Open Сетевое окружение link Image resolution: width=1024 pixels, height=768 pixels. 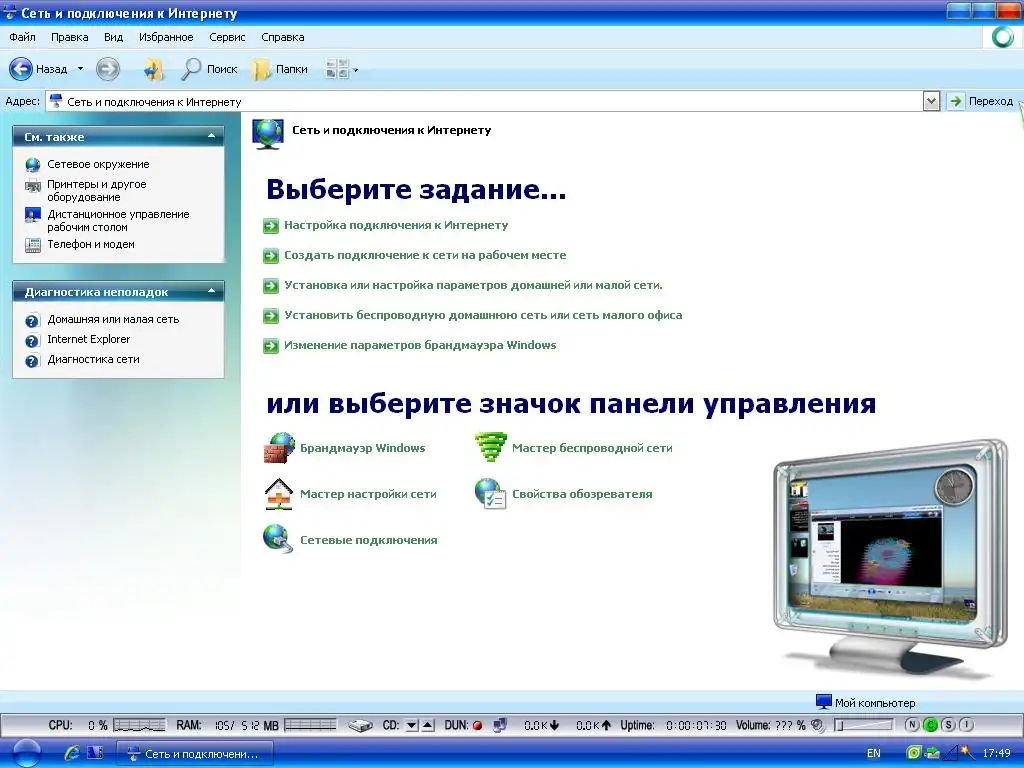tap(98, 164)
